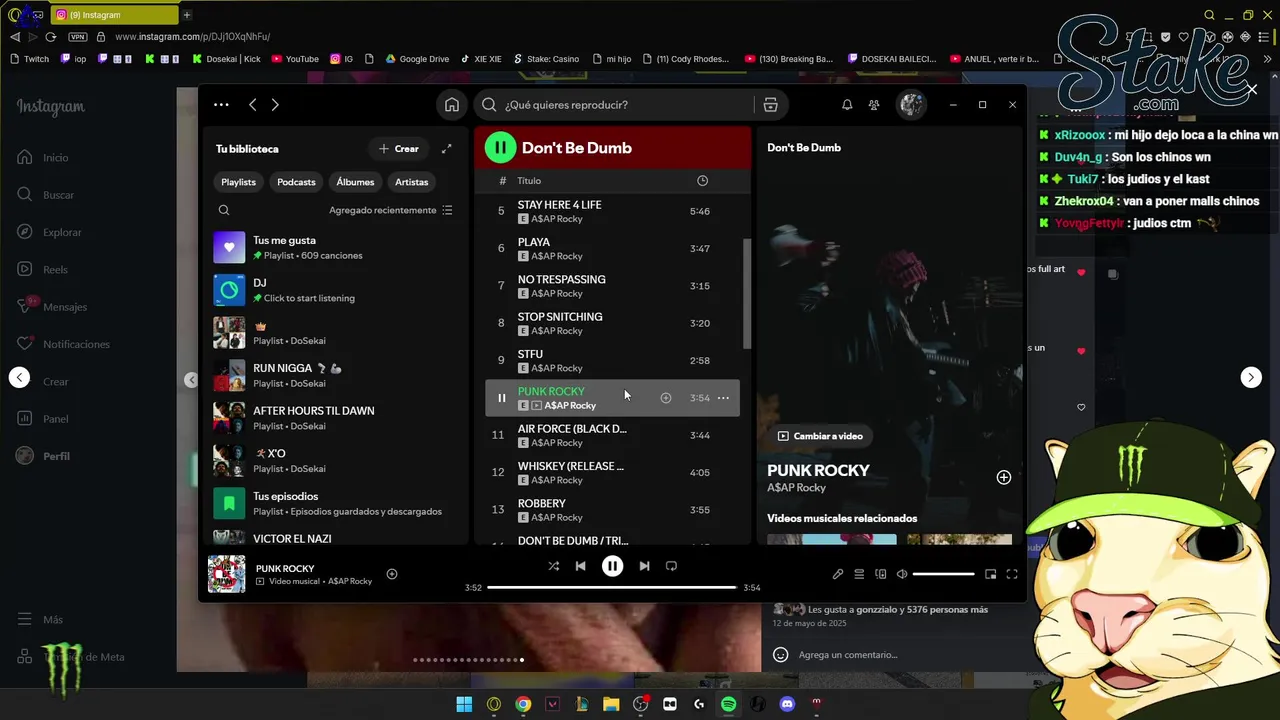Open more options for PUNK ROCKY row
1280x720 pixels.
(723, 398)
